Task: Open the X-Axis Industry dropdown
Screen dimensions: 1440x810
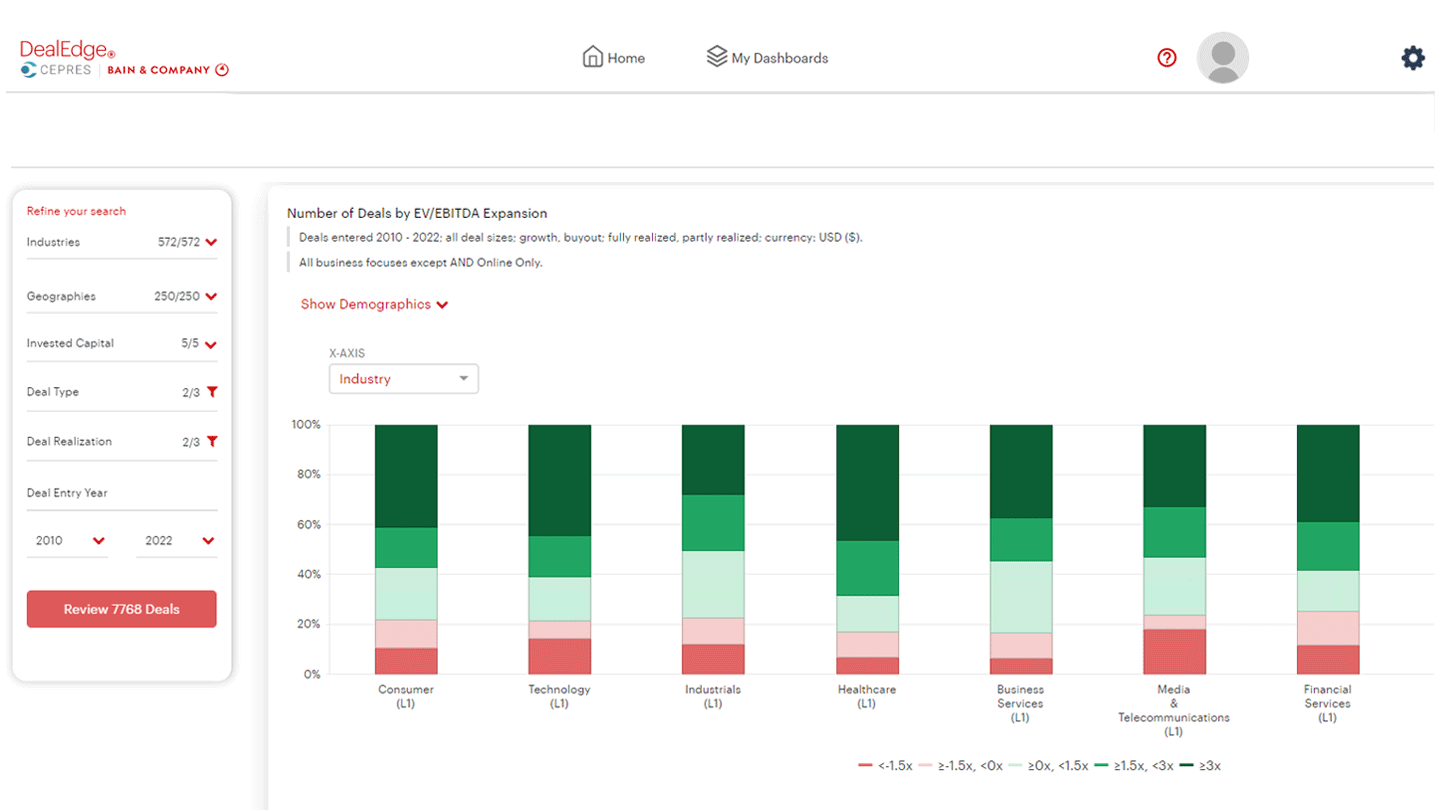Action: coord(403,378)
